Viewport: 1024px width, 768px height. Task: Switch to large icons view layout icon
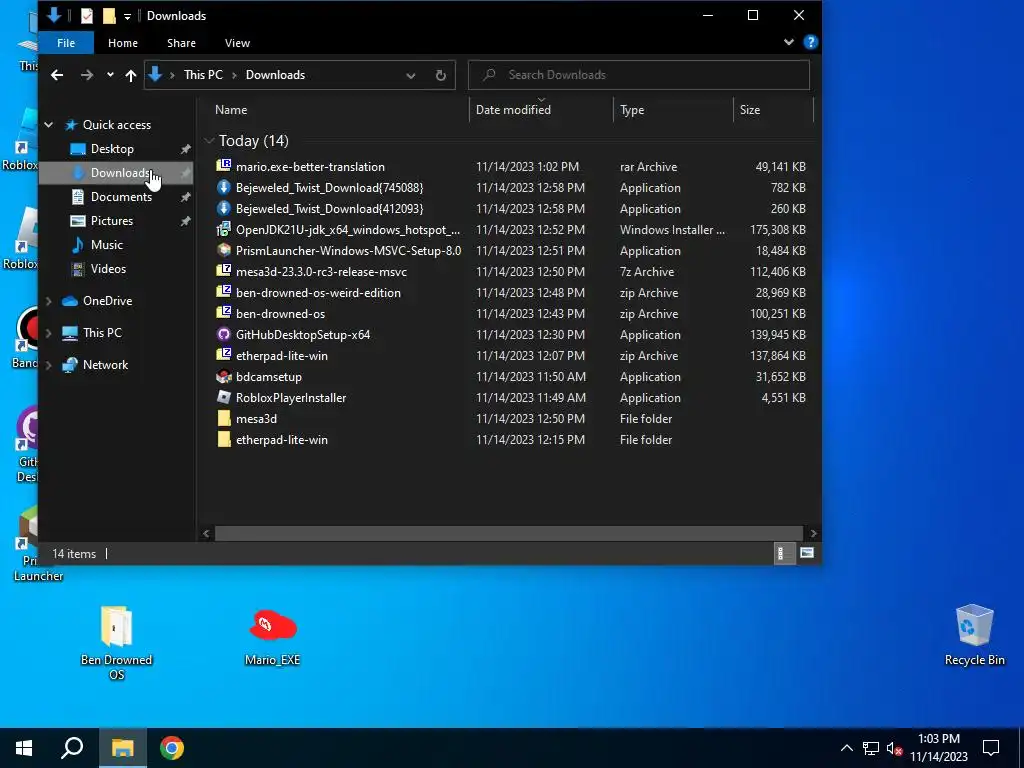(807, 553)
